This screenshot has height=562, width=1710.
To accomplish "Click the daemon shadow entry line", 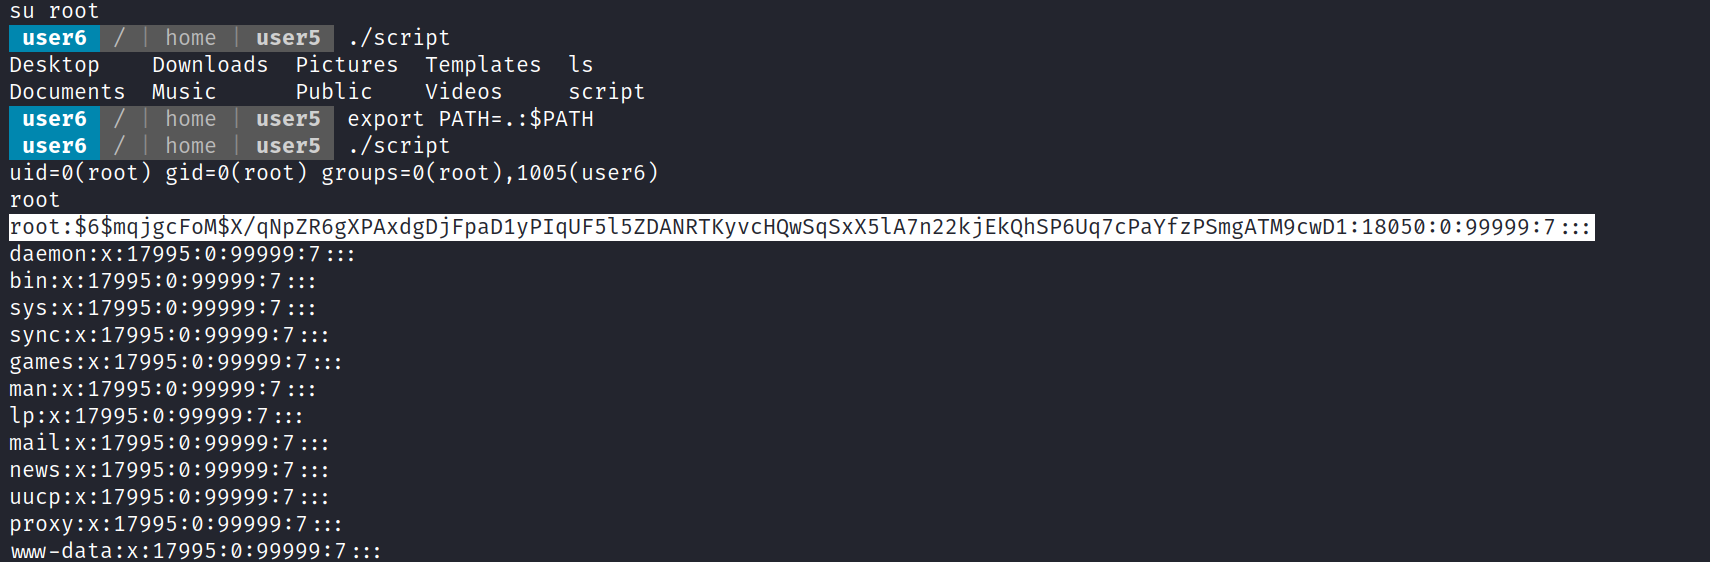I will pos(182,254).
